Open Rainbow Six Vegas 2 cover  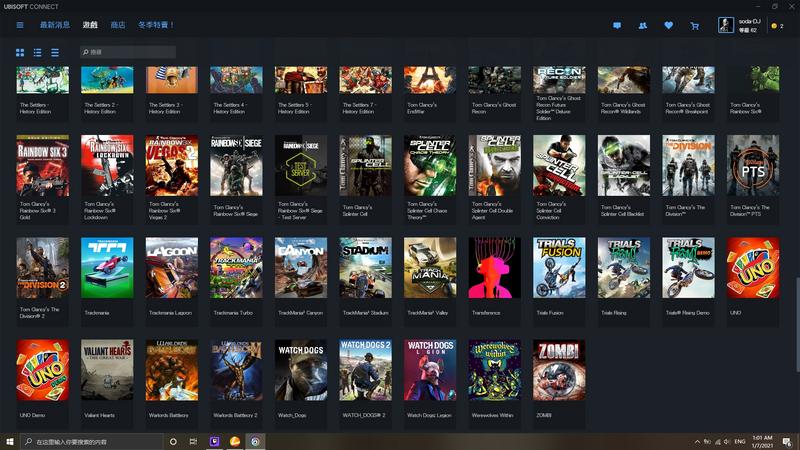click(x=171, y=165)
